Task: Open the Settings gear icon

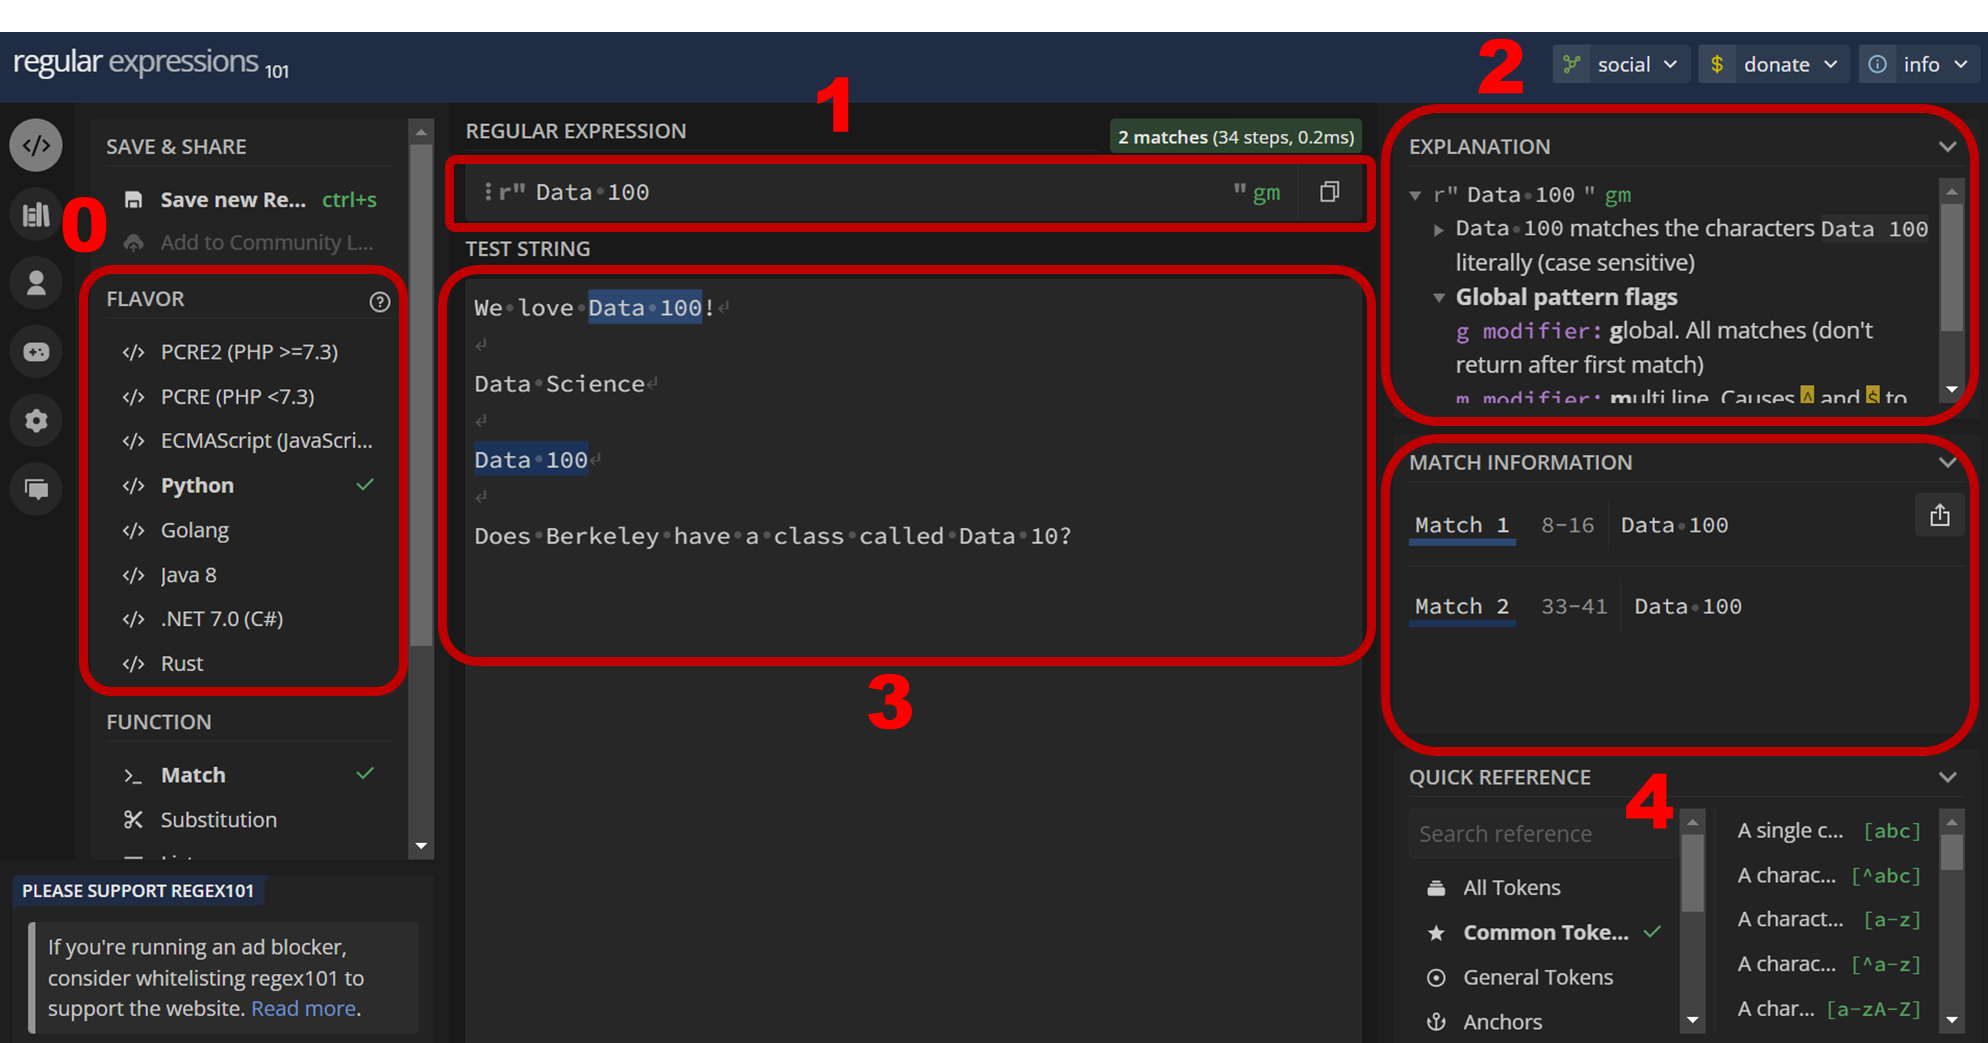Action: 36,420
